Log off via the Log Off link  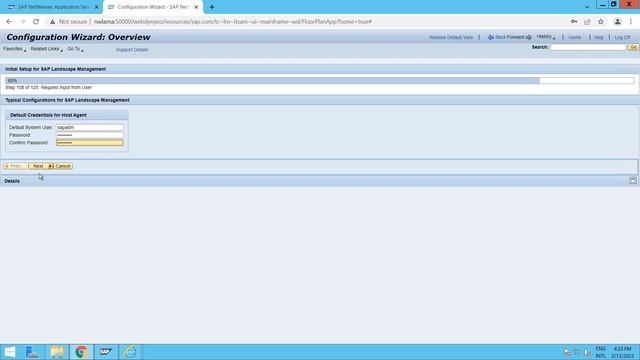click(x=622, y=37)
